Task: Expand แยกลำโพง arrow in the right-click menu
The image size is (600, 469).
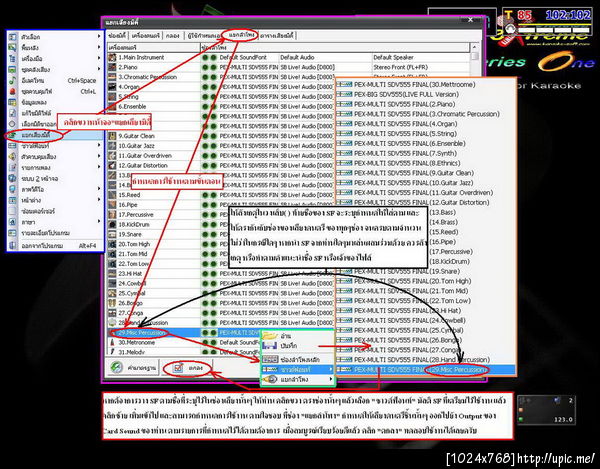Action: (331, 379)
